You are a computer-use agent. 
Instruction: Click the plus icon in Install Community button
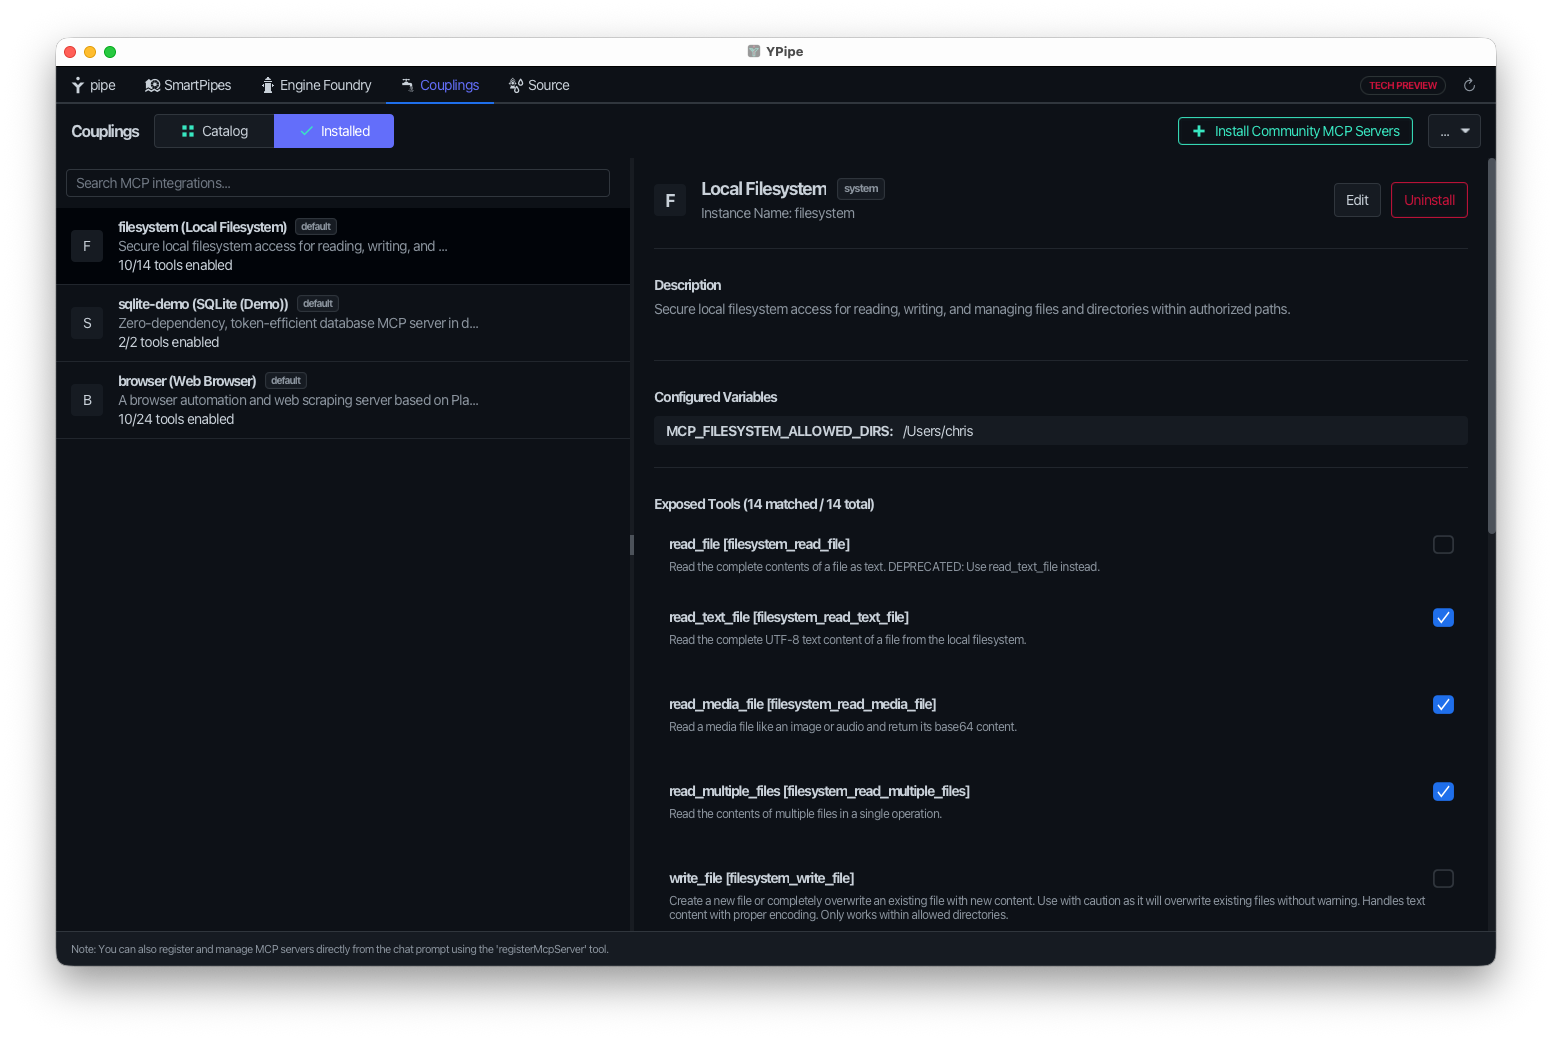point(1199,131)
